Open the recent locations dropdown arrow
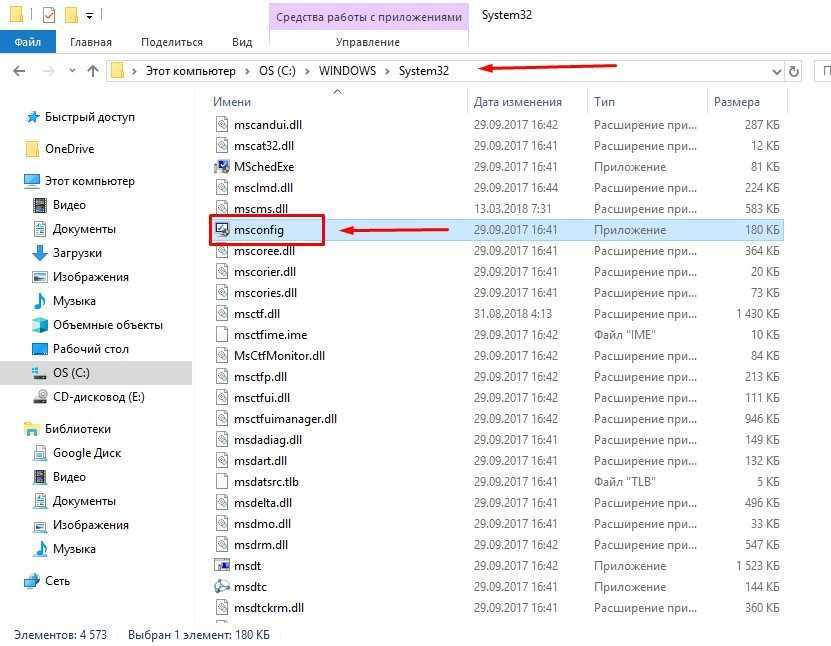 coord(70,72)
